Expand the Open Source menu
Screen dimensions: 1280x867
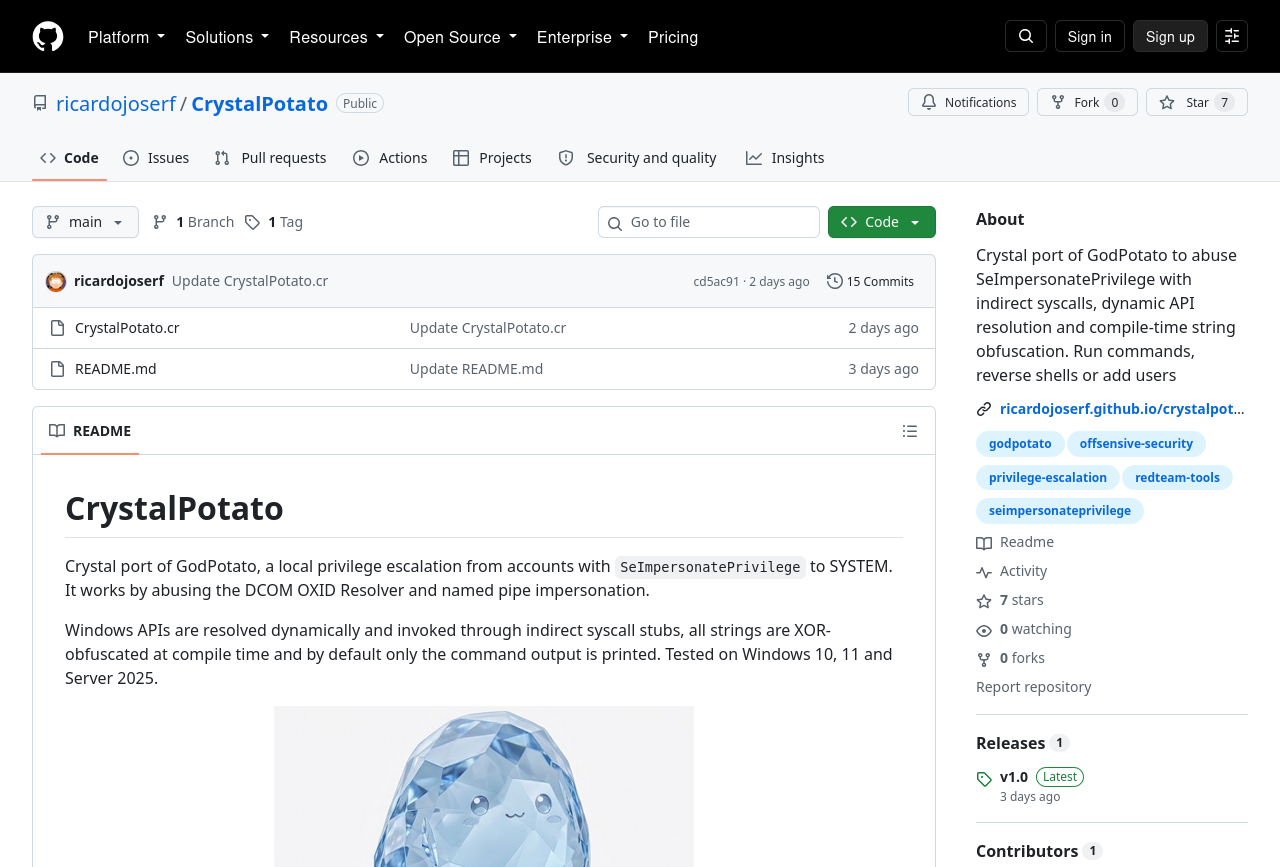tap(461, 37)
